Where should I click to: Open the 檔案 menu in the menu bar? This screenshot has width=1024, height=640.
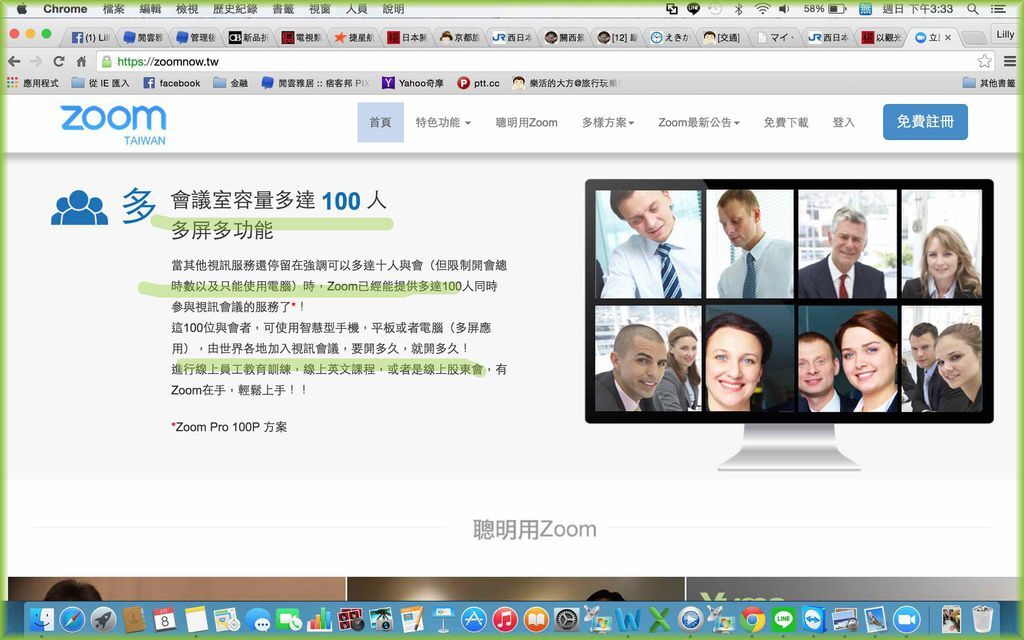(114, 9)
